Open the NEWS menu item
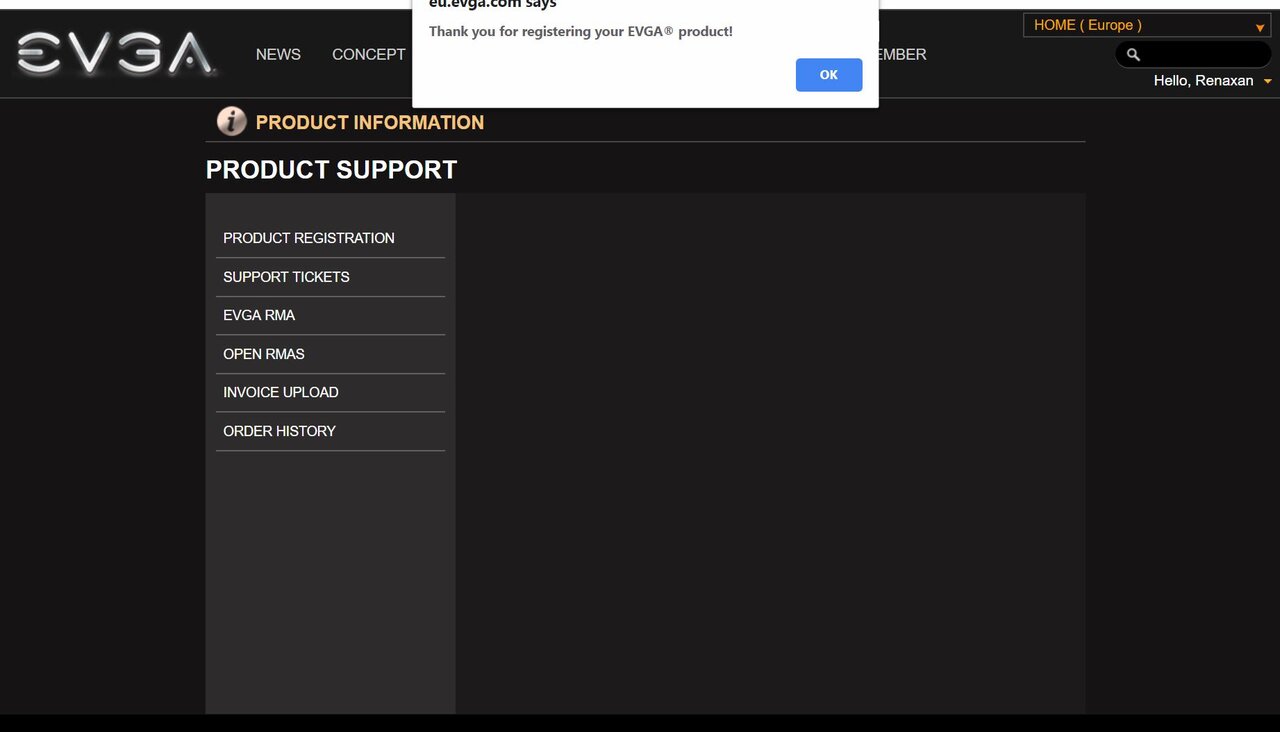The height and width of the screenshot is (732, 1280). pos(278,55)
